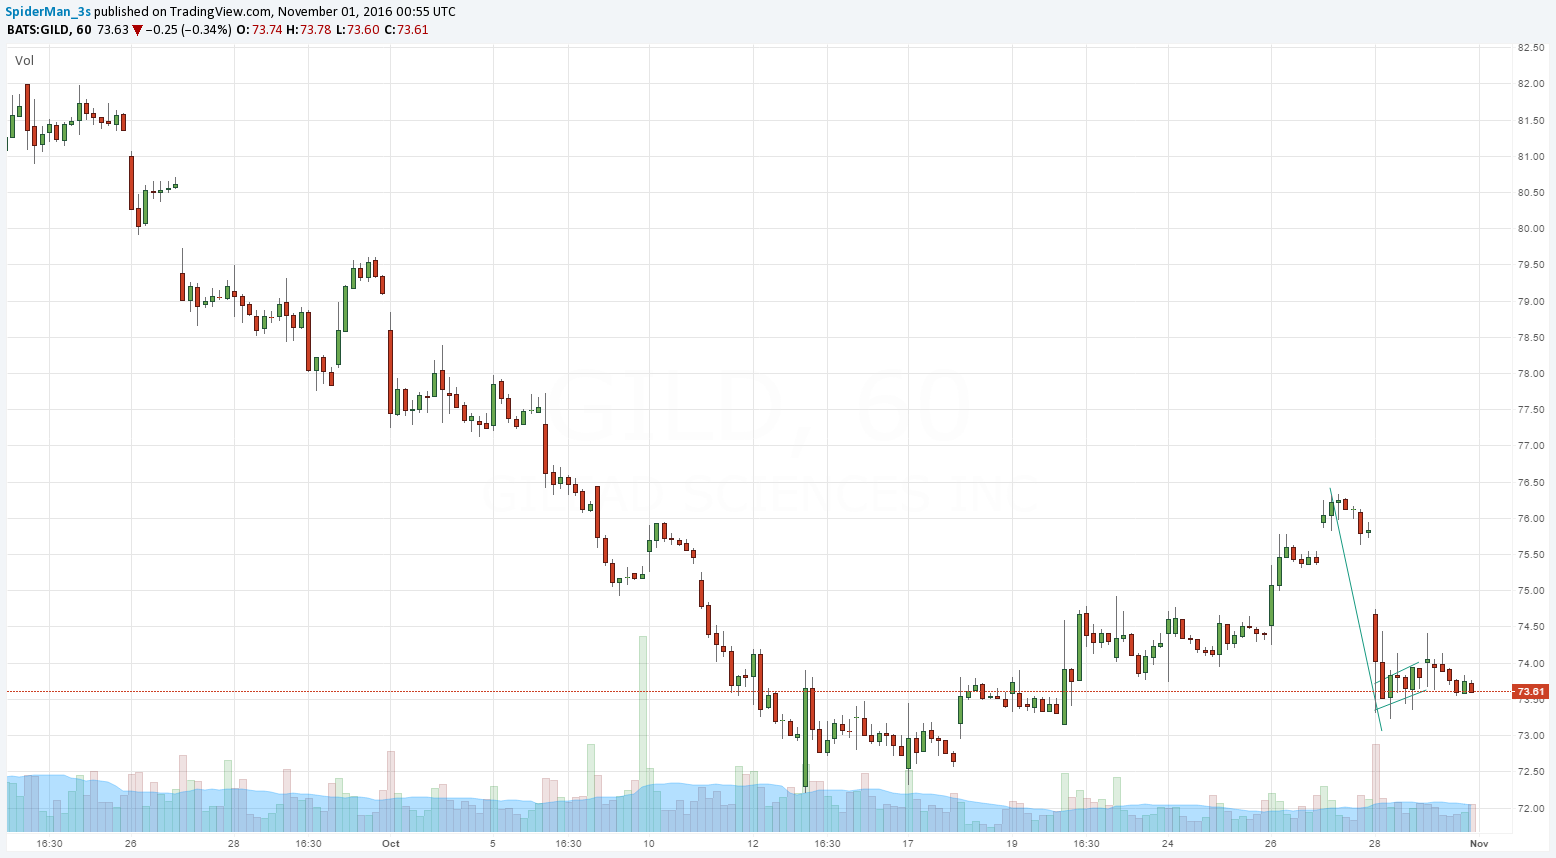The image size is (1556, 858).
Task: Click the 82.00 price axis label
Action: tap(1530, 84)
